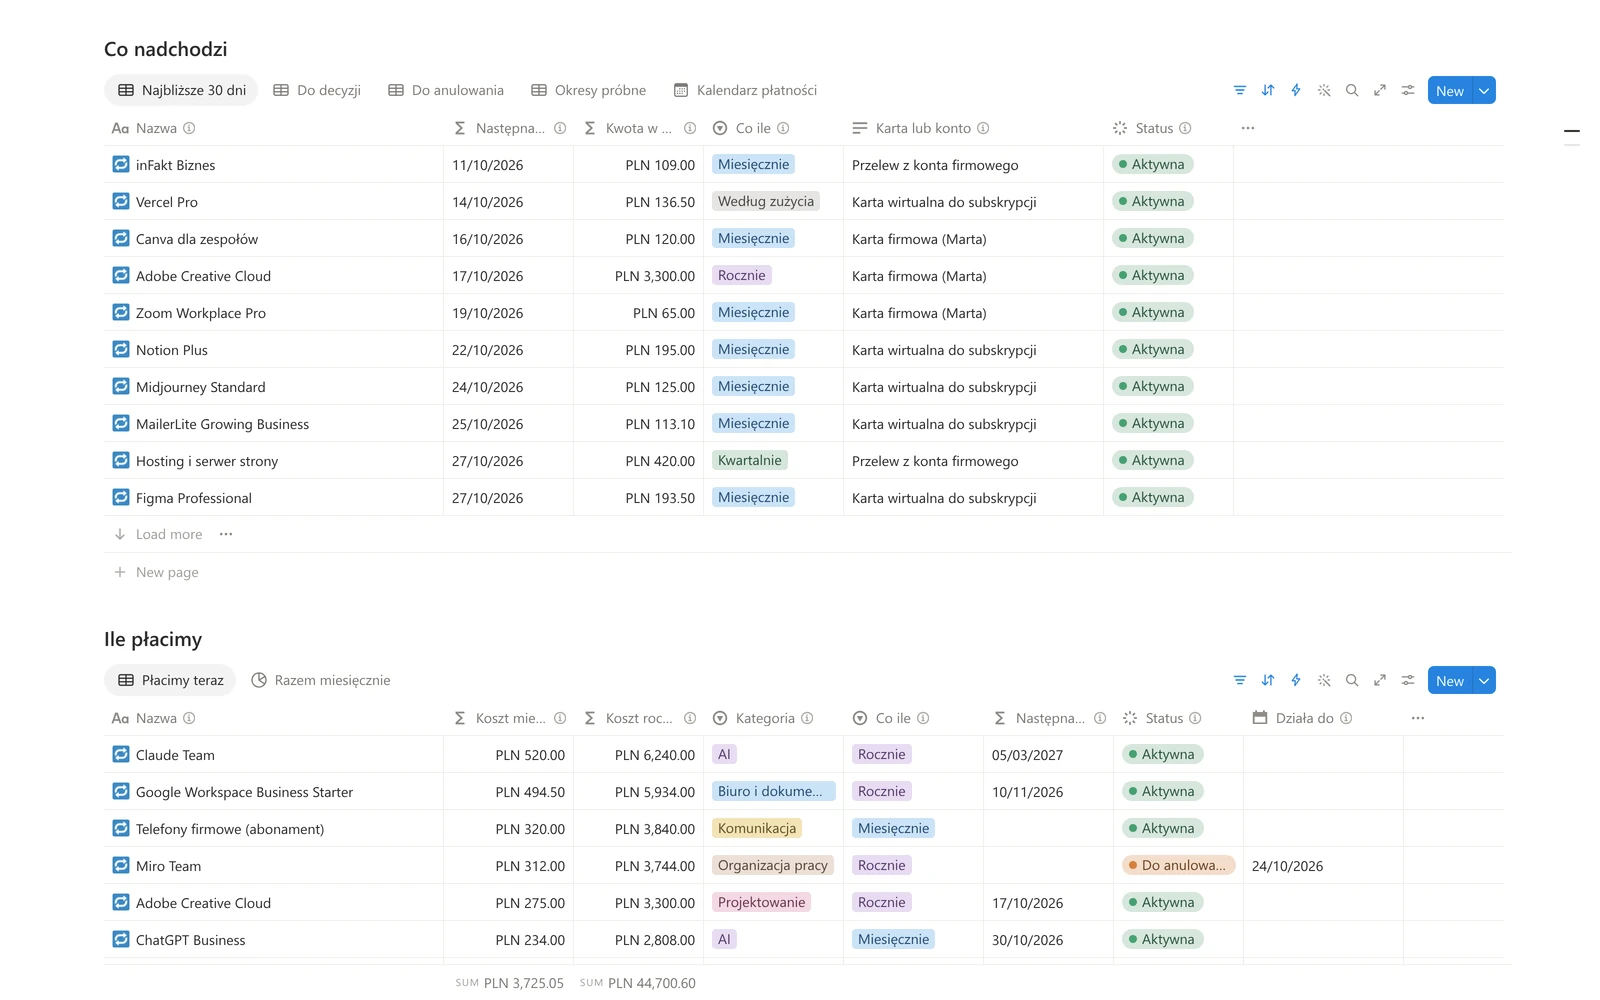This screenshot has height=1000, width=1600.
Task: Click Load more rows button
Action: 158,534
